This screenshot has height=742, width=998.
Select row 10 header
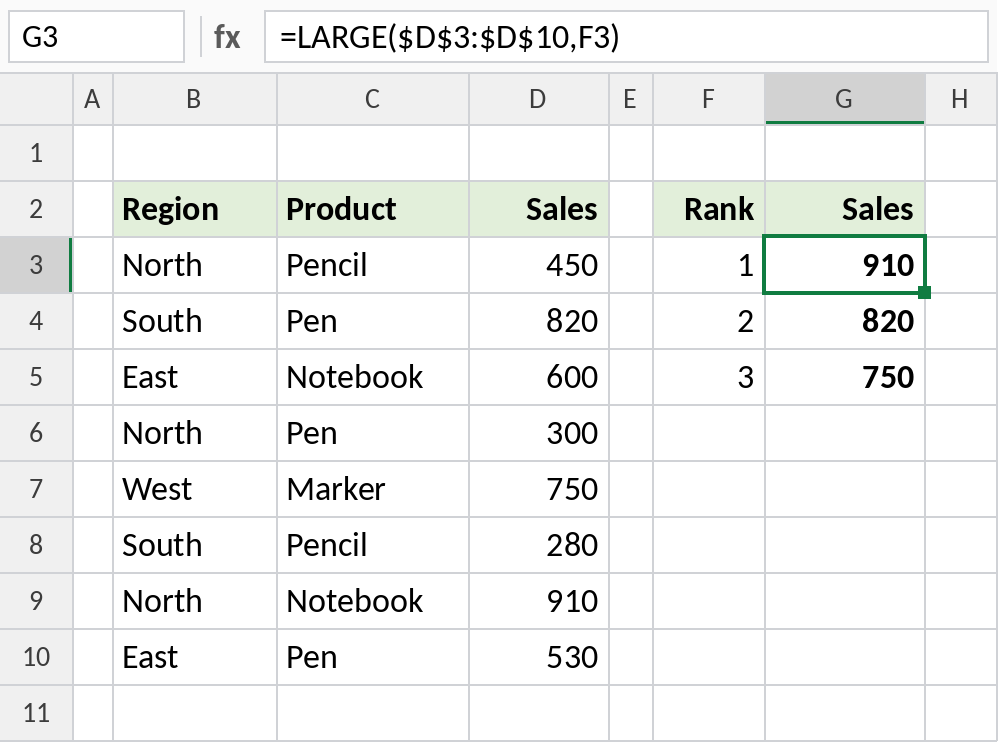(36, 657)
